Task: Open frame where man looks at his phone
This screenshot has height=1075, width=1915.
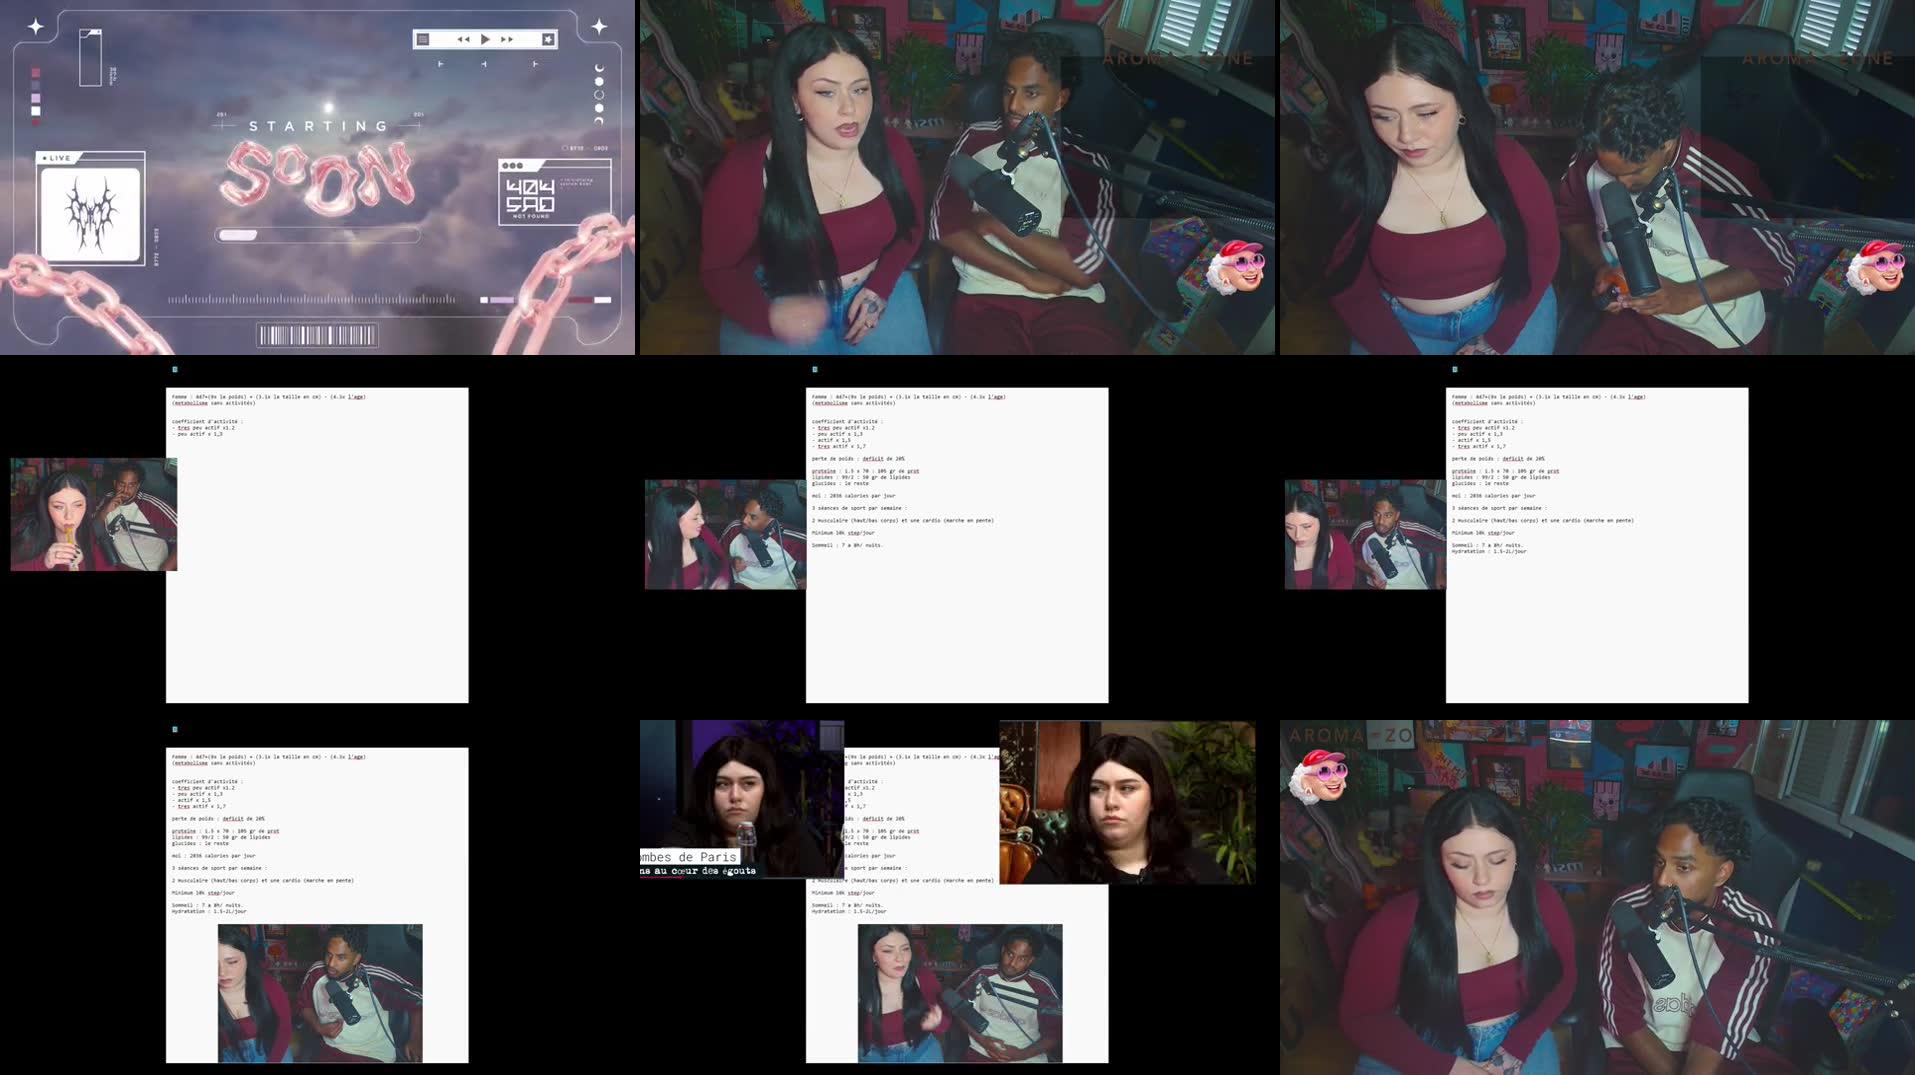Action: click(1597, 177)
